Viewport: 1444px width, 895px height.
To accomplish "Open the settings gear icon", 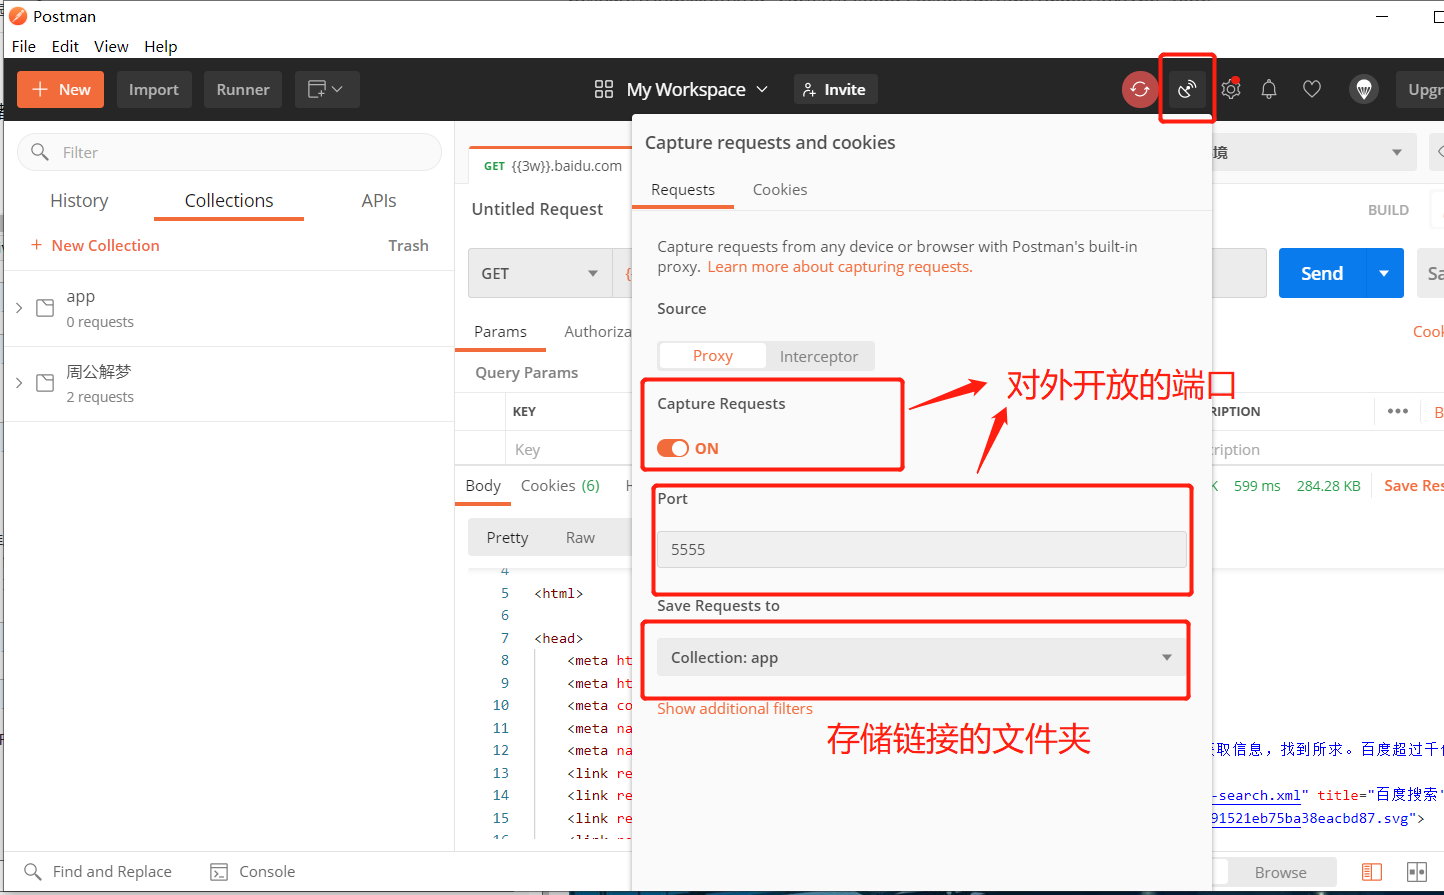I will pyautogui.click(x=1231, y=89).
